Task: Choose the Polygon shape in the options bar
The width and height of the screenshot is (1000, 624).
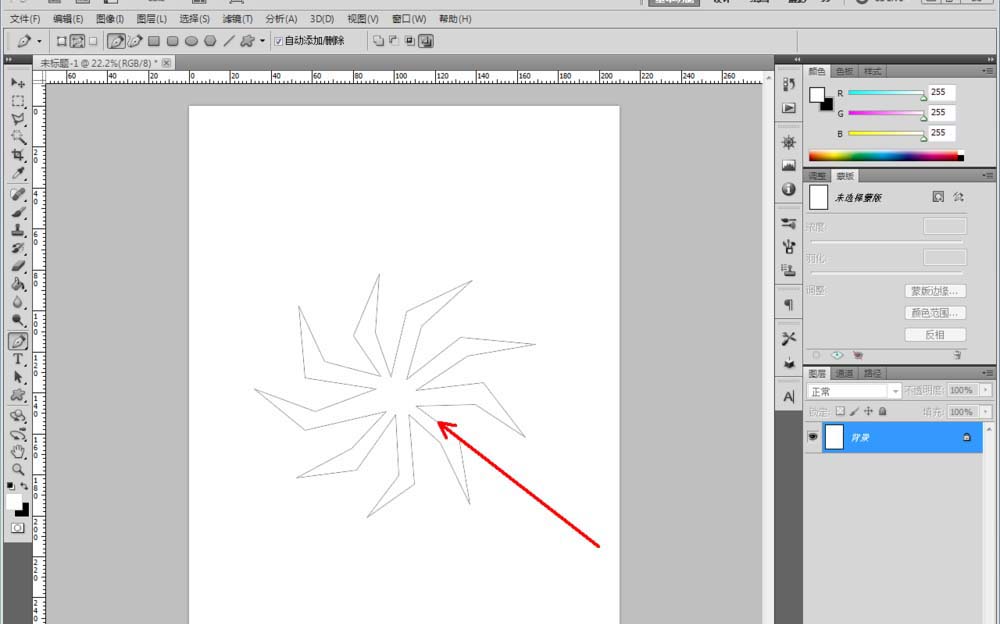Action: 210,41
